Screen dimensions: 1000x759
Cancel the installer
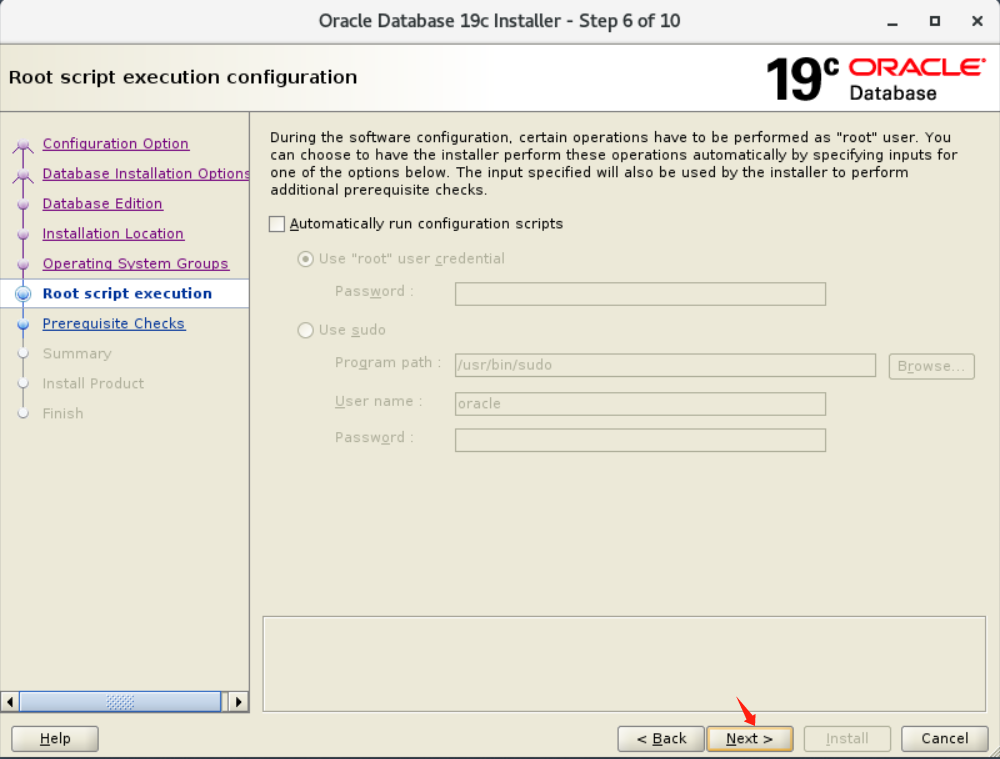(945, 739)
